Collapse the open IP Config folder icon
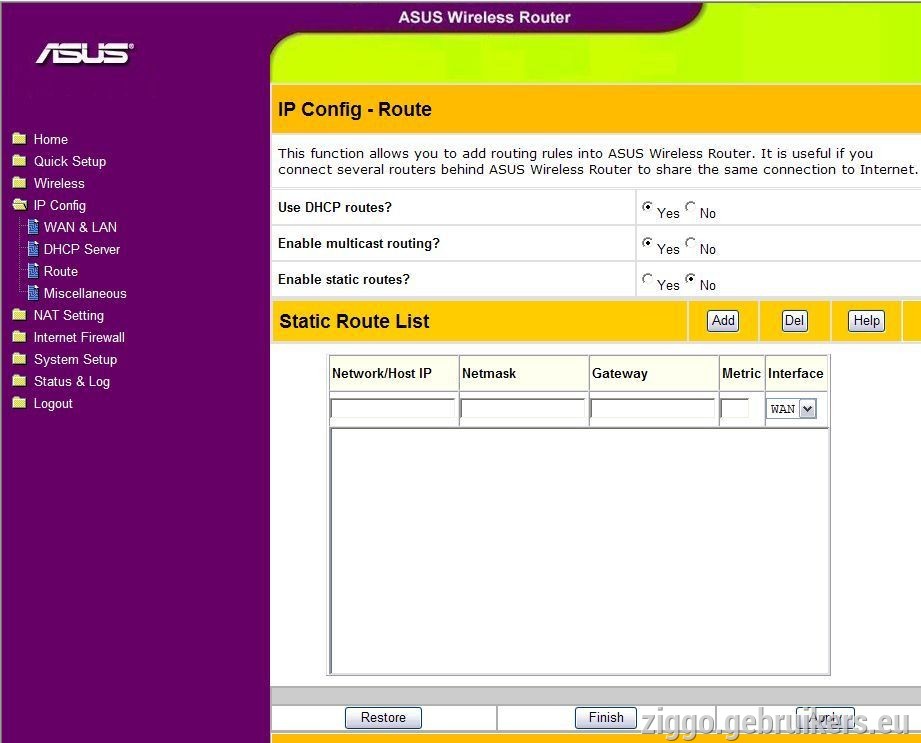 click(19, 204)
